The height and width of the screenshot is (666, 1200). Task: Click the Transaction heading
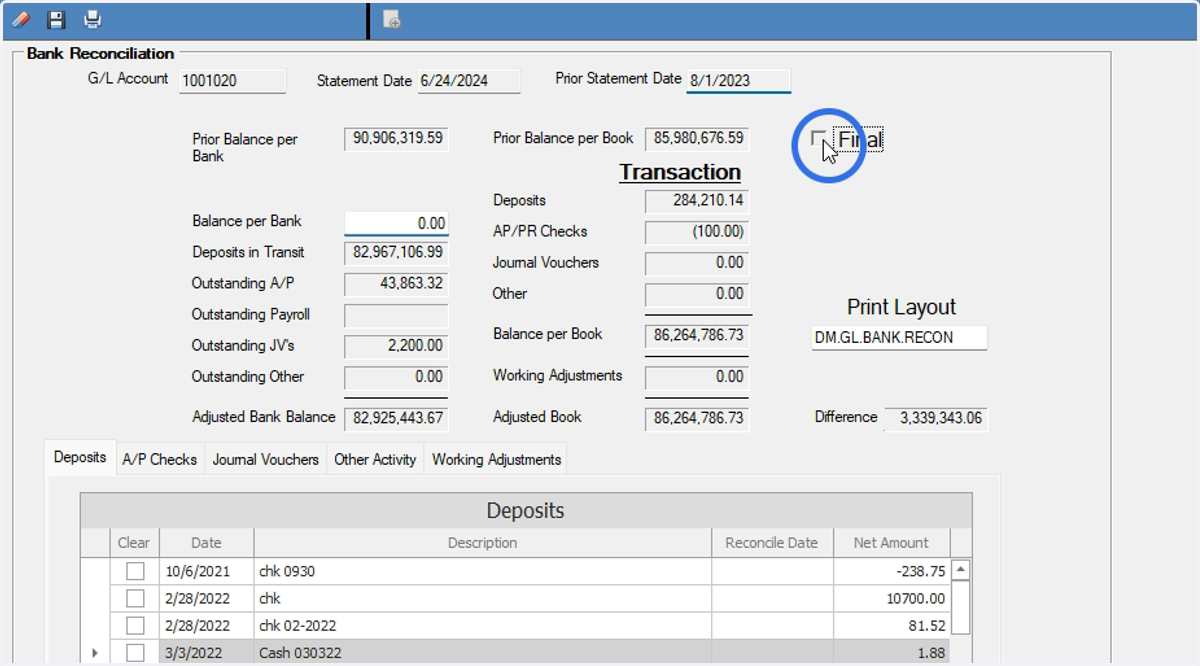pyautogui.click(x=680, y=172)
